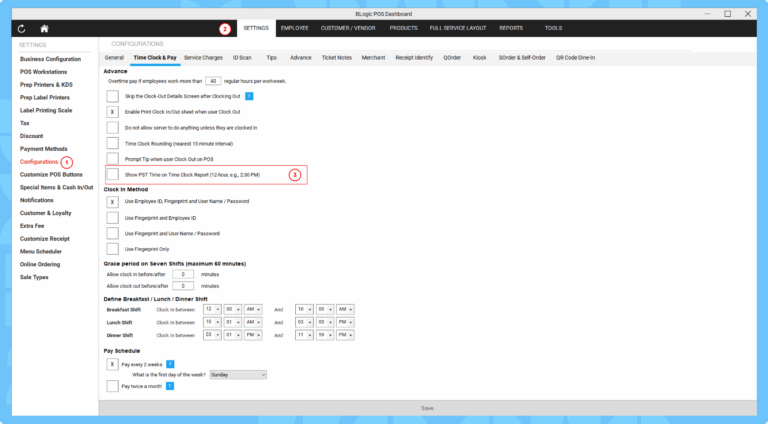Check Pay twice a month checkbox
The width and height of the screenshot is (768, 424).
pyautogui.click(x=113, y=386)
